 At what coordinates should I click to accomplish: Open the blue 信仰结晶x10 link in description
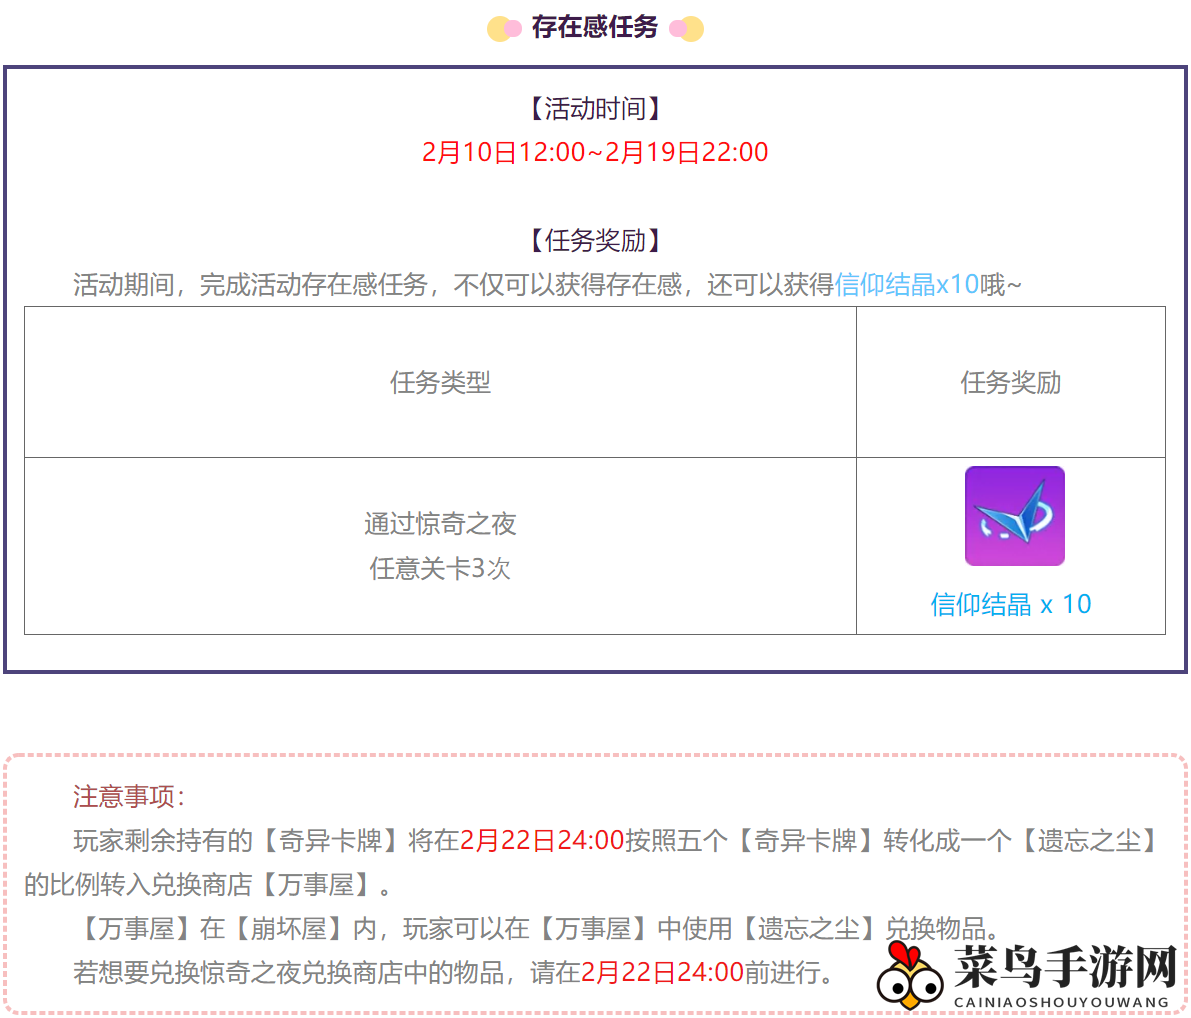point(906,285)
